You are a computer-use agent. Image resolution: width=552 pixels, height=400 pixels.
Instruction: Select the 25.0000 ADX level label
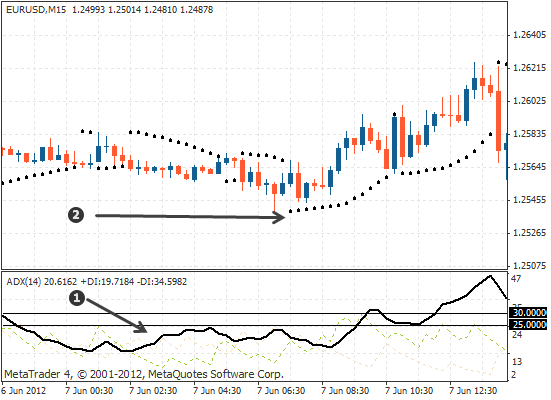[529, 324]
